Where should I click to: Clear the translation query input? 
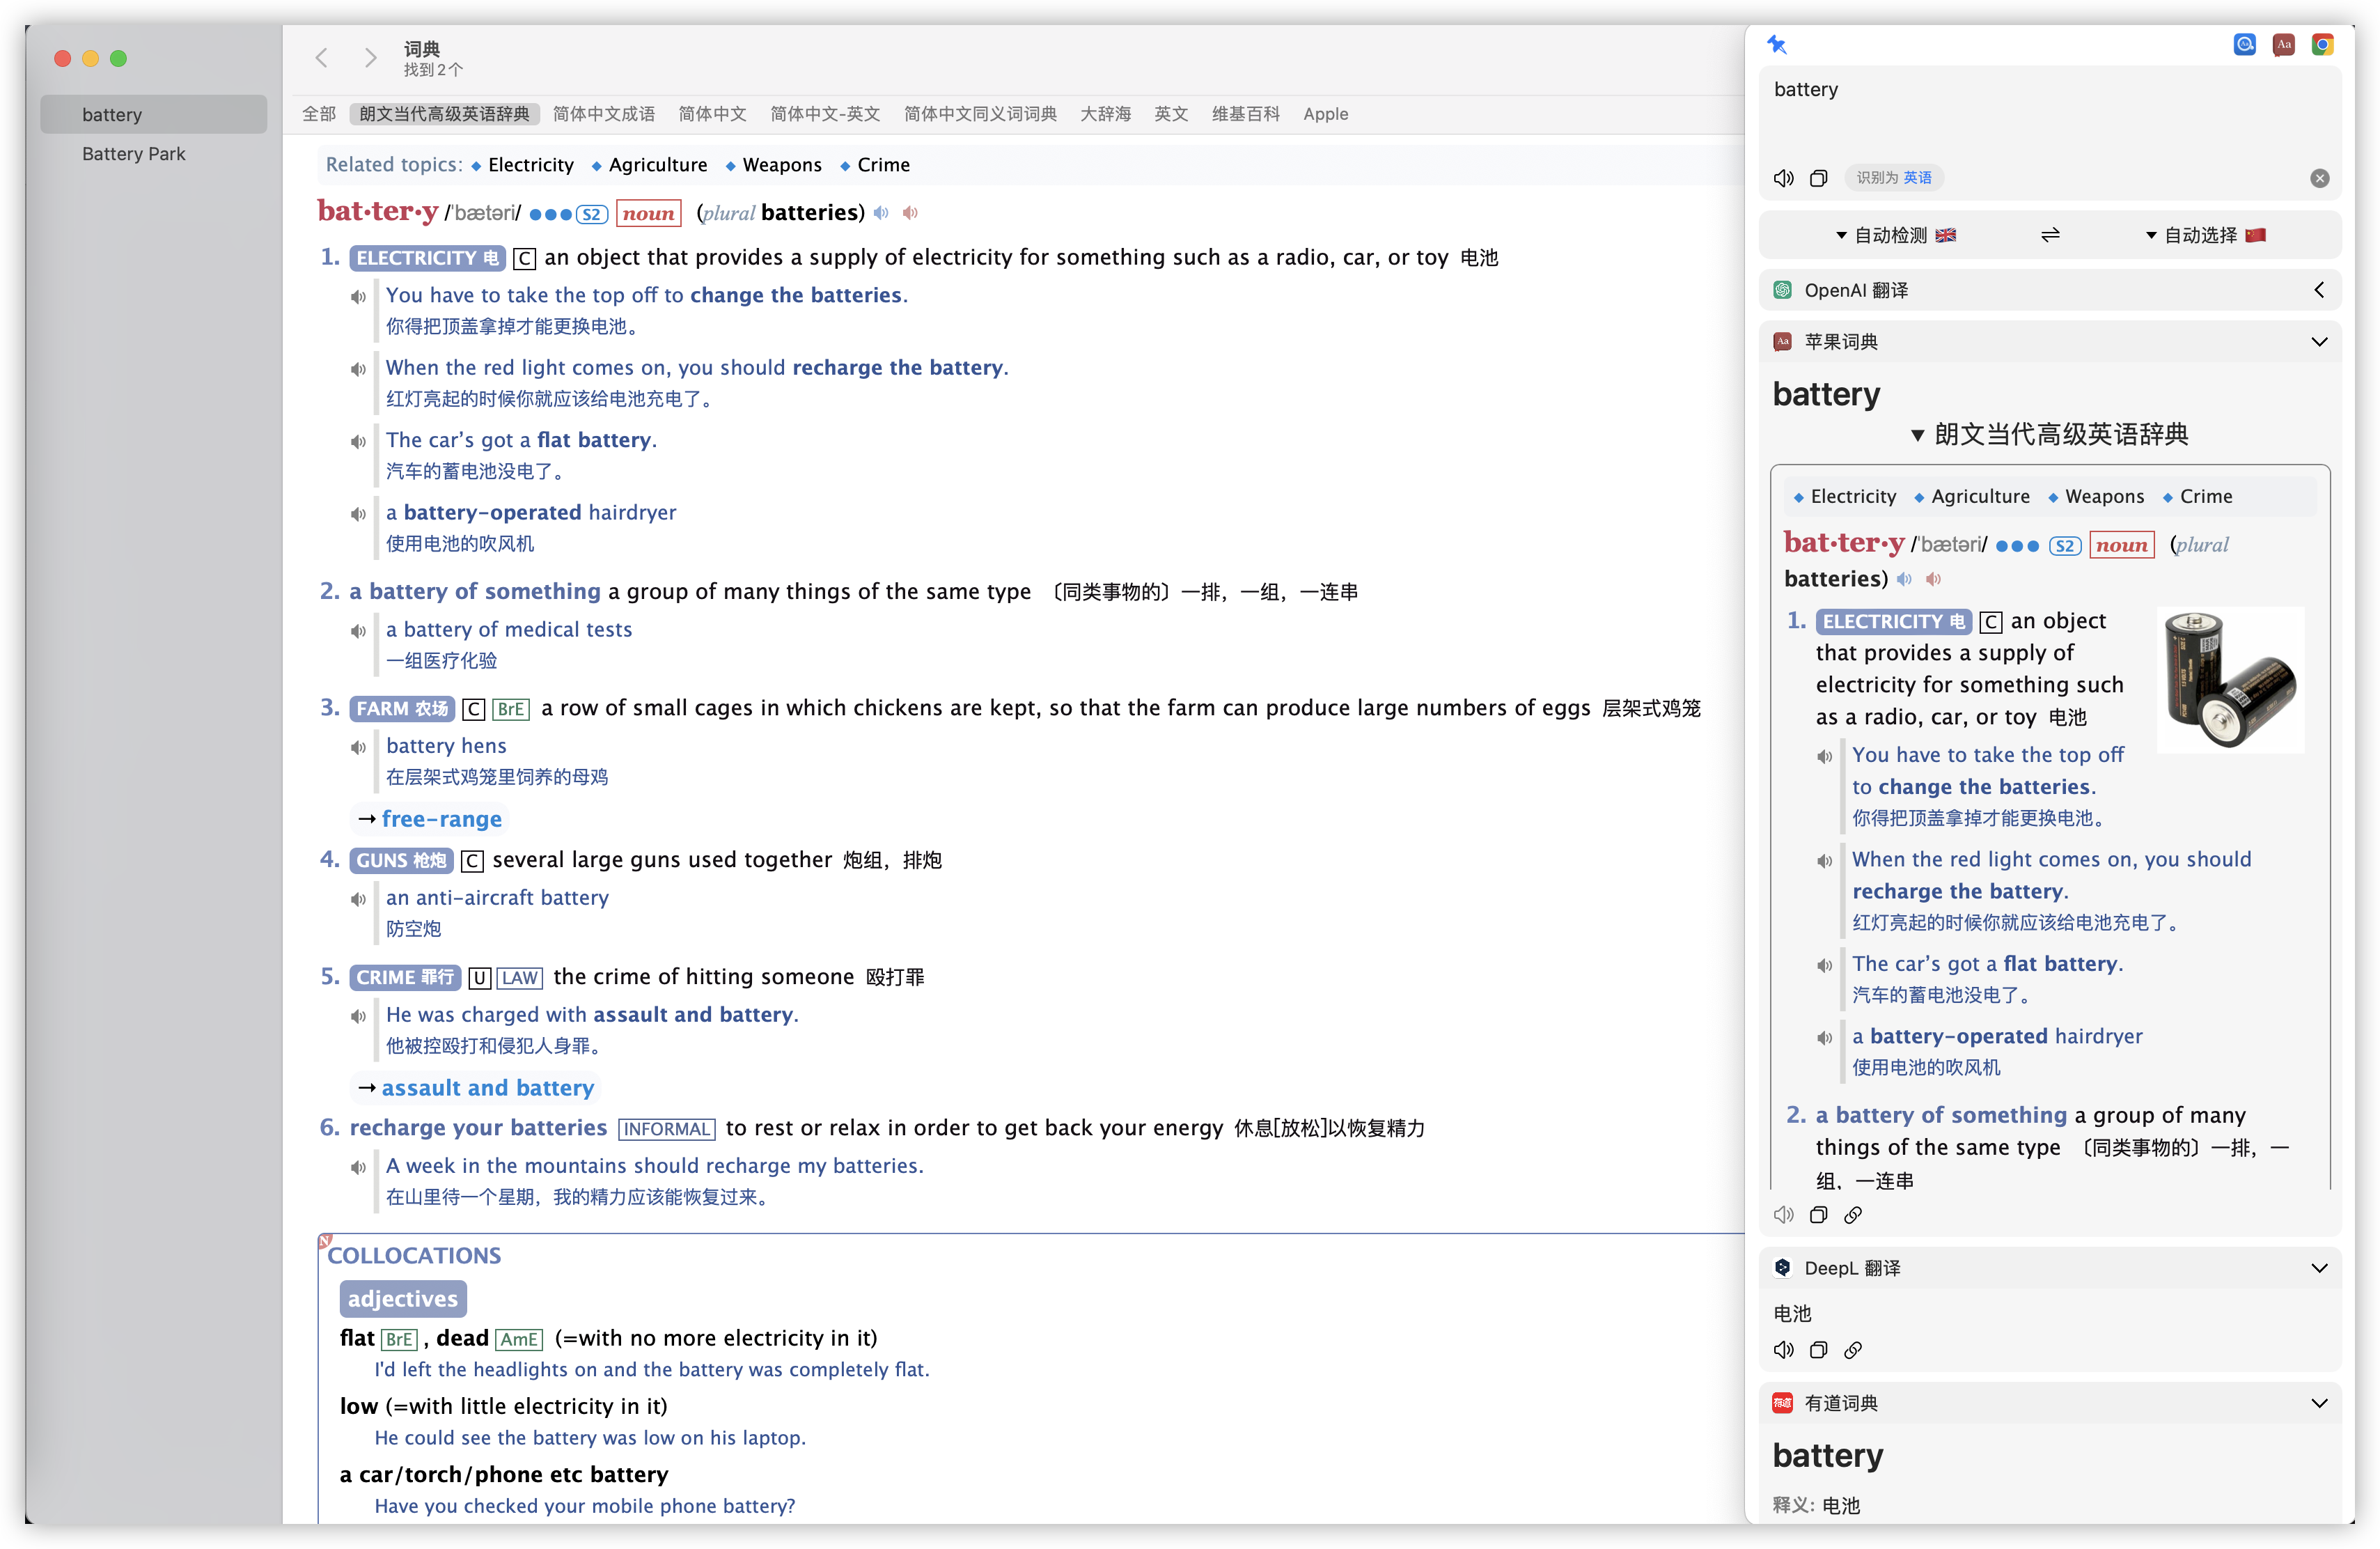(x=2319, y=178)
